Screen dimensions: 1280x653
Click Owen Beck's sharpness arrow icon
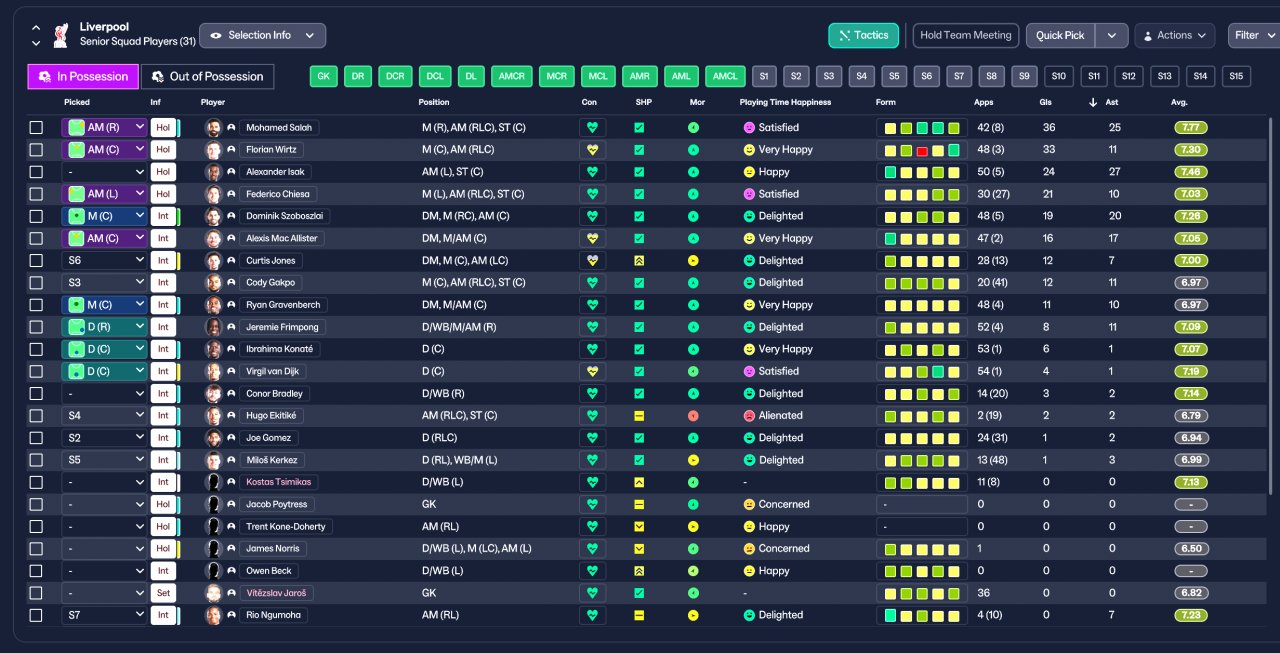(x=639, y=571)
